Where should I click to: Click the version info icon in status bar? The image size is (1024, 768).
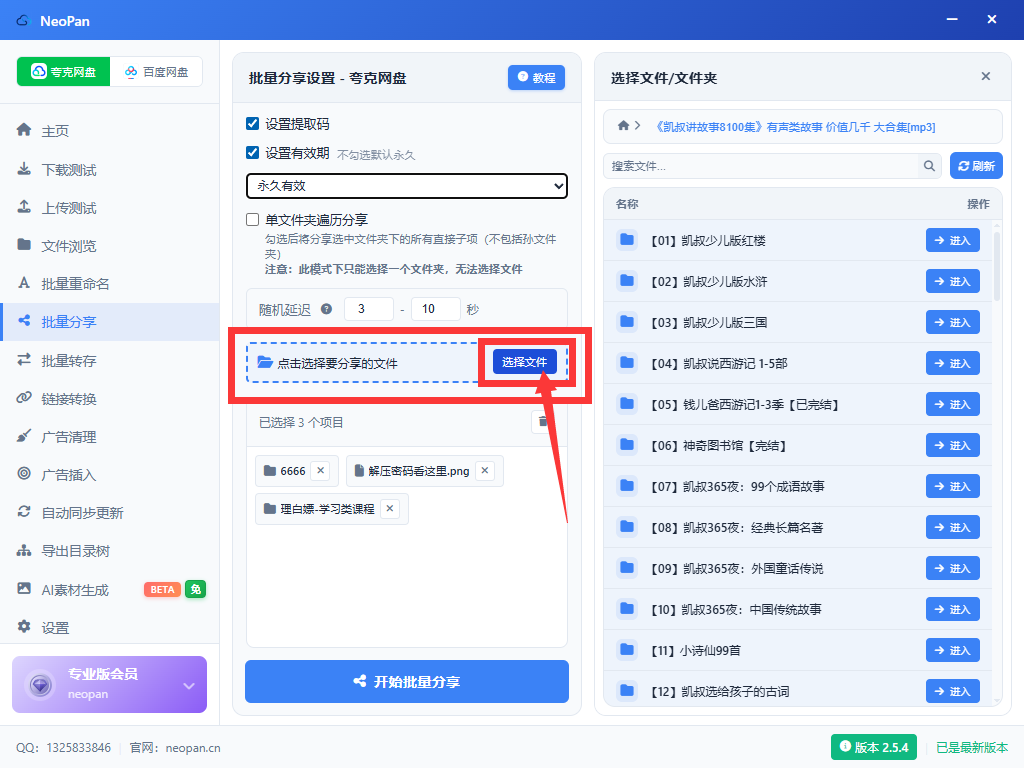point(845,746)
